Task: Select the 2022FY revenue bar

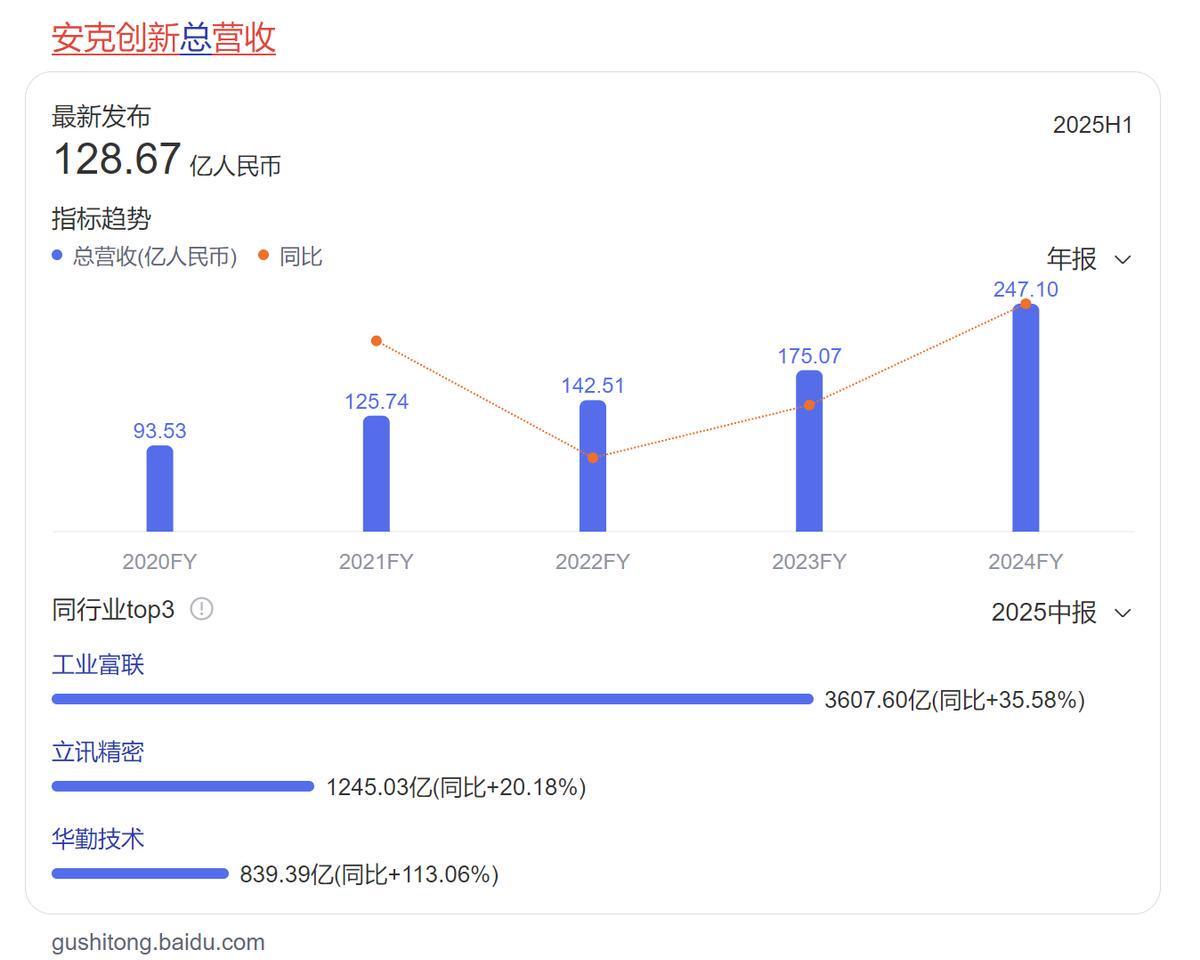Action: coord(593,466)
